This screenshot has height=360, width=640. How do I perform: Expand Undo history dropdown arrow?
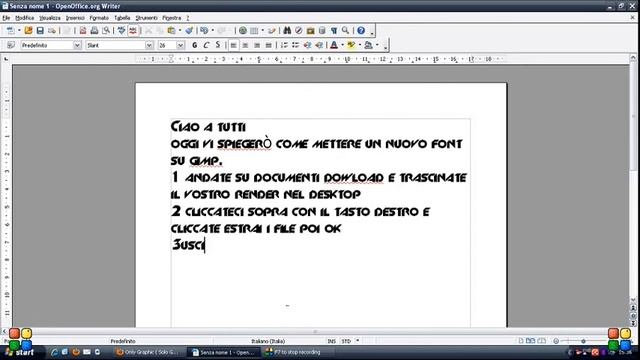(x=213, y=31)
